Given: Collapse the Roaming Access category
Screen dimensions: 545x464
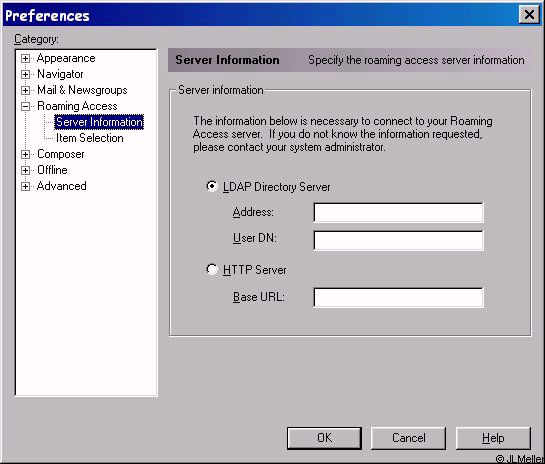Looking at the screenshot, I should coord(25,106).
